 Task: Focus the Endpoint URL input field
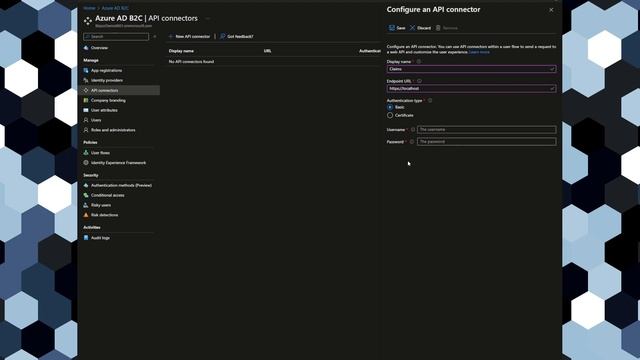(471, 89)
